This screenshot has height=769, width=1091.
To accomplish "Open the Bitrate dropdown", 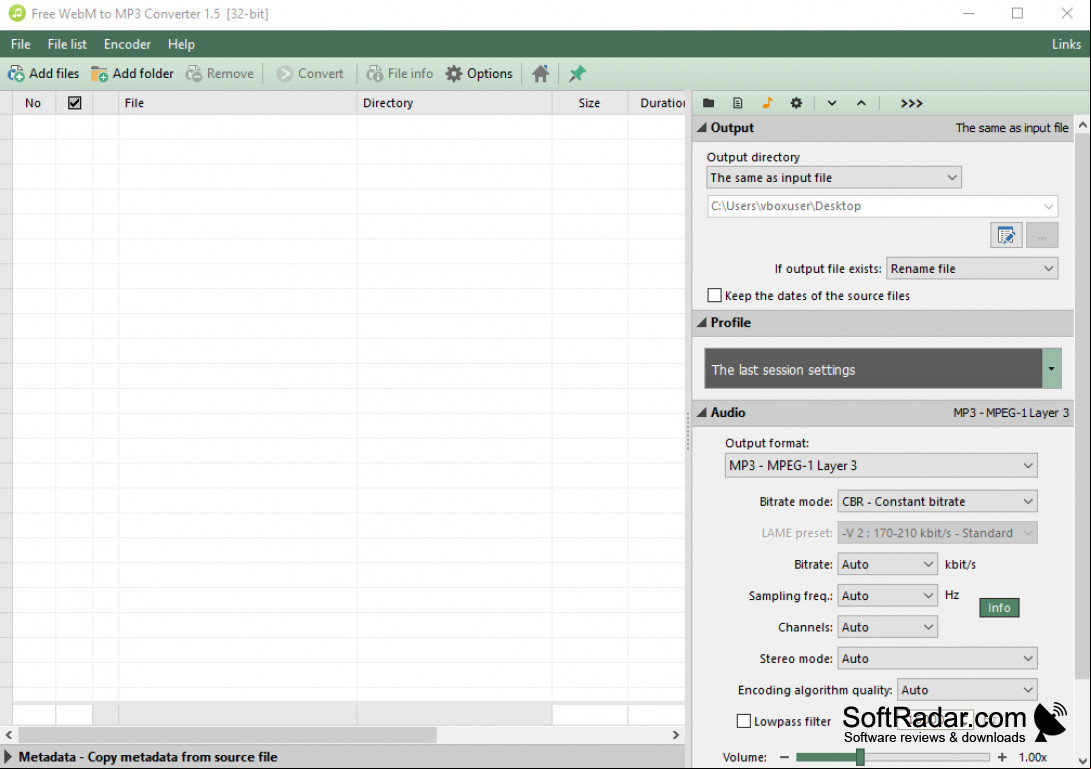I will (887, 564).
